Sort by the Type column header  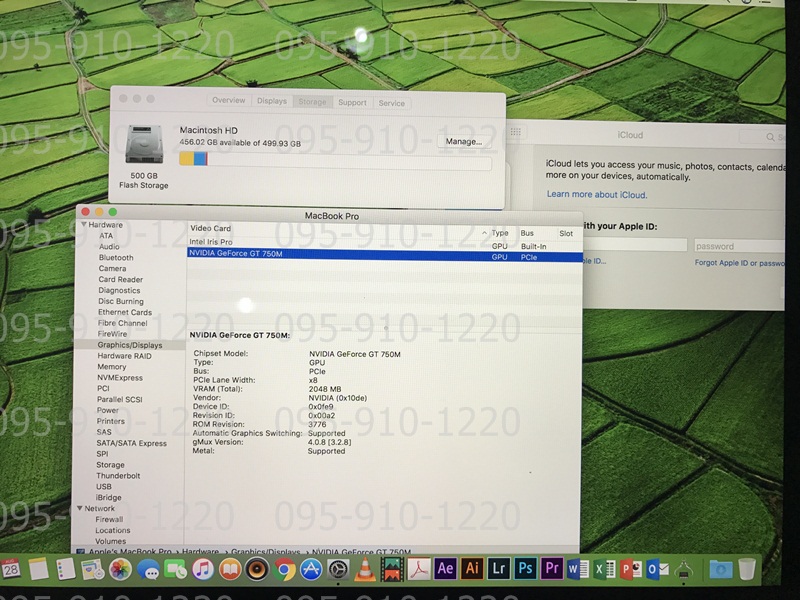[500, 233]
